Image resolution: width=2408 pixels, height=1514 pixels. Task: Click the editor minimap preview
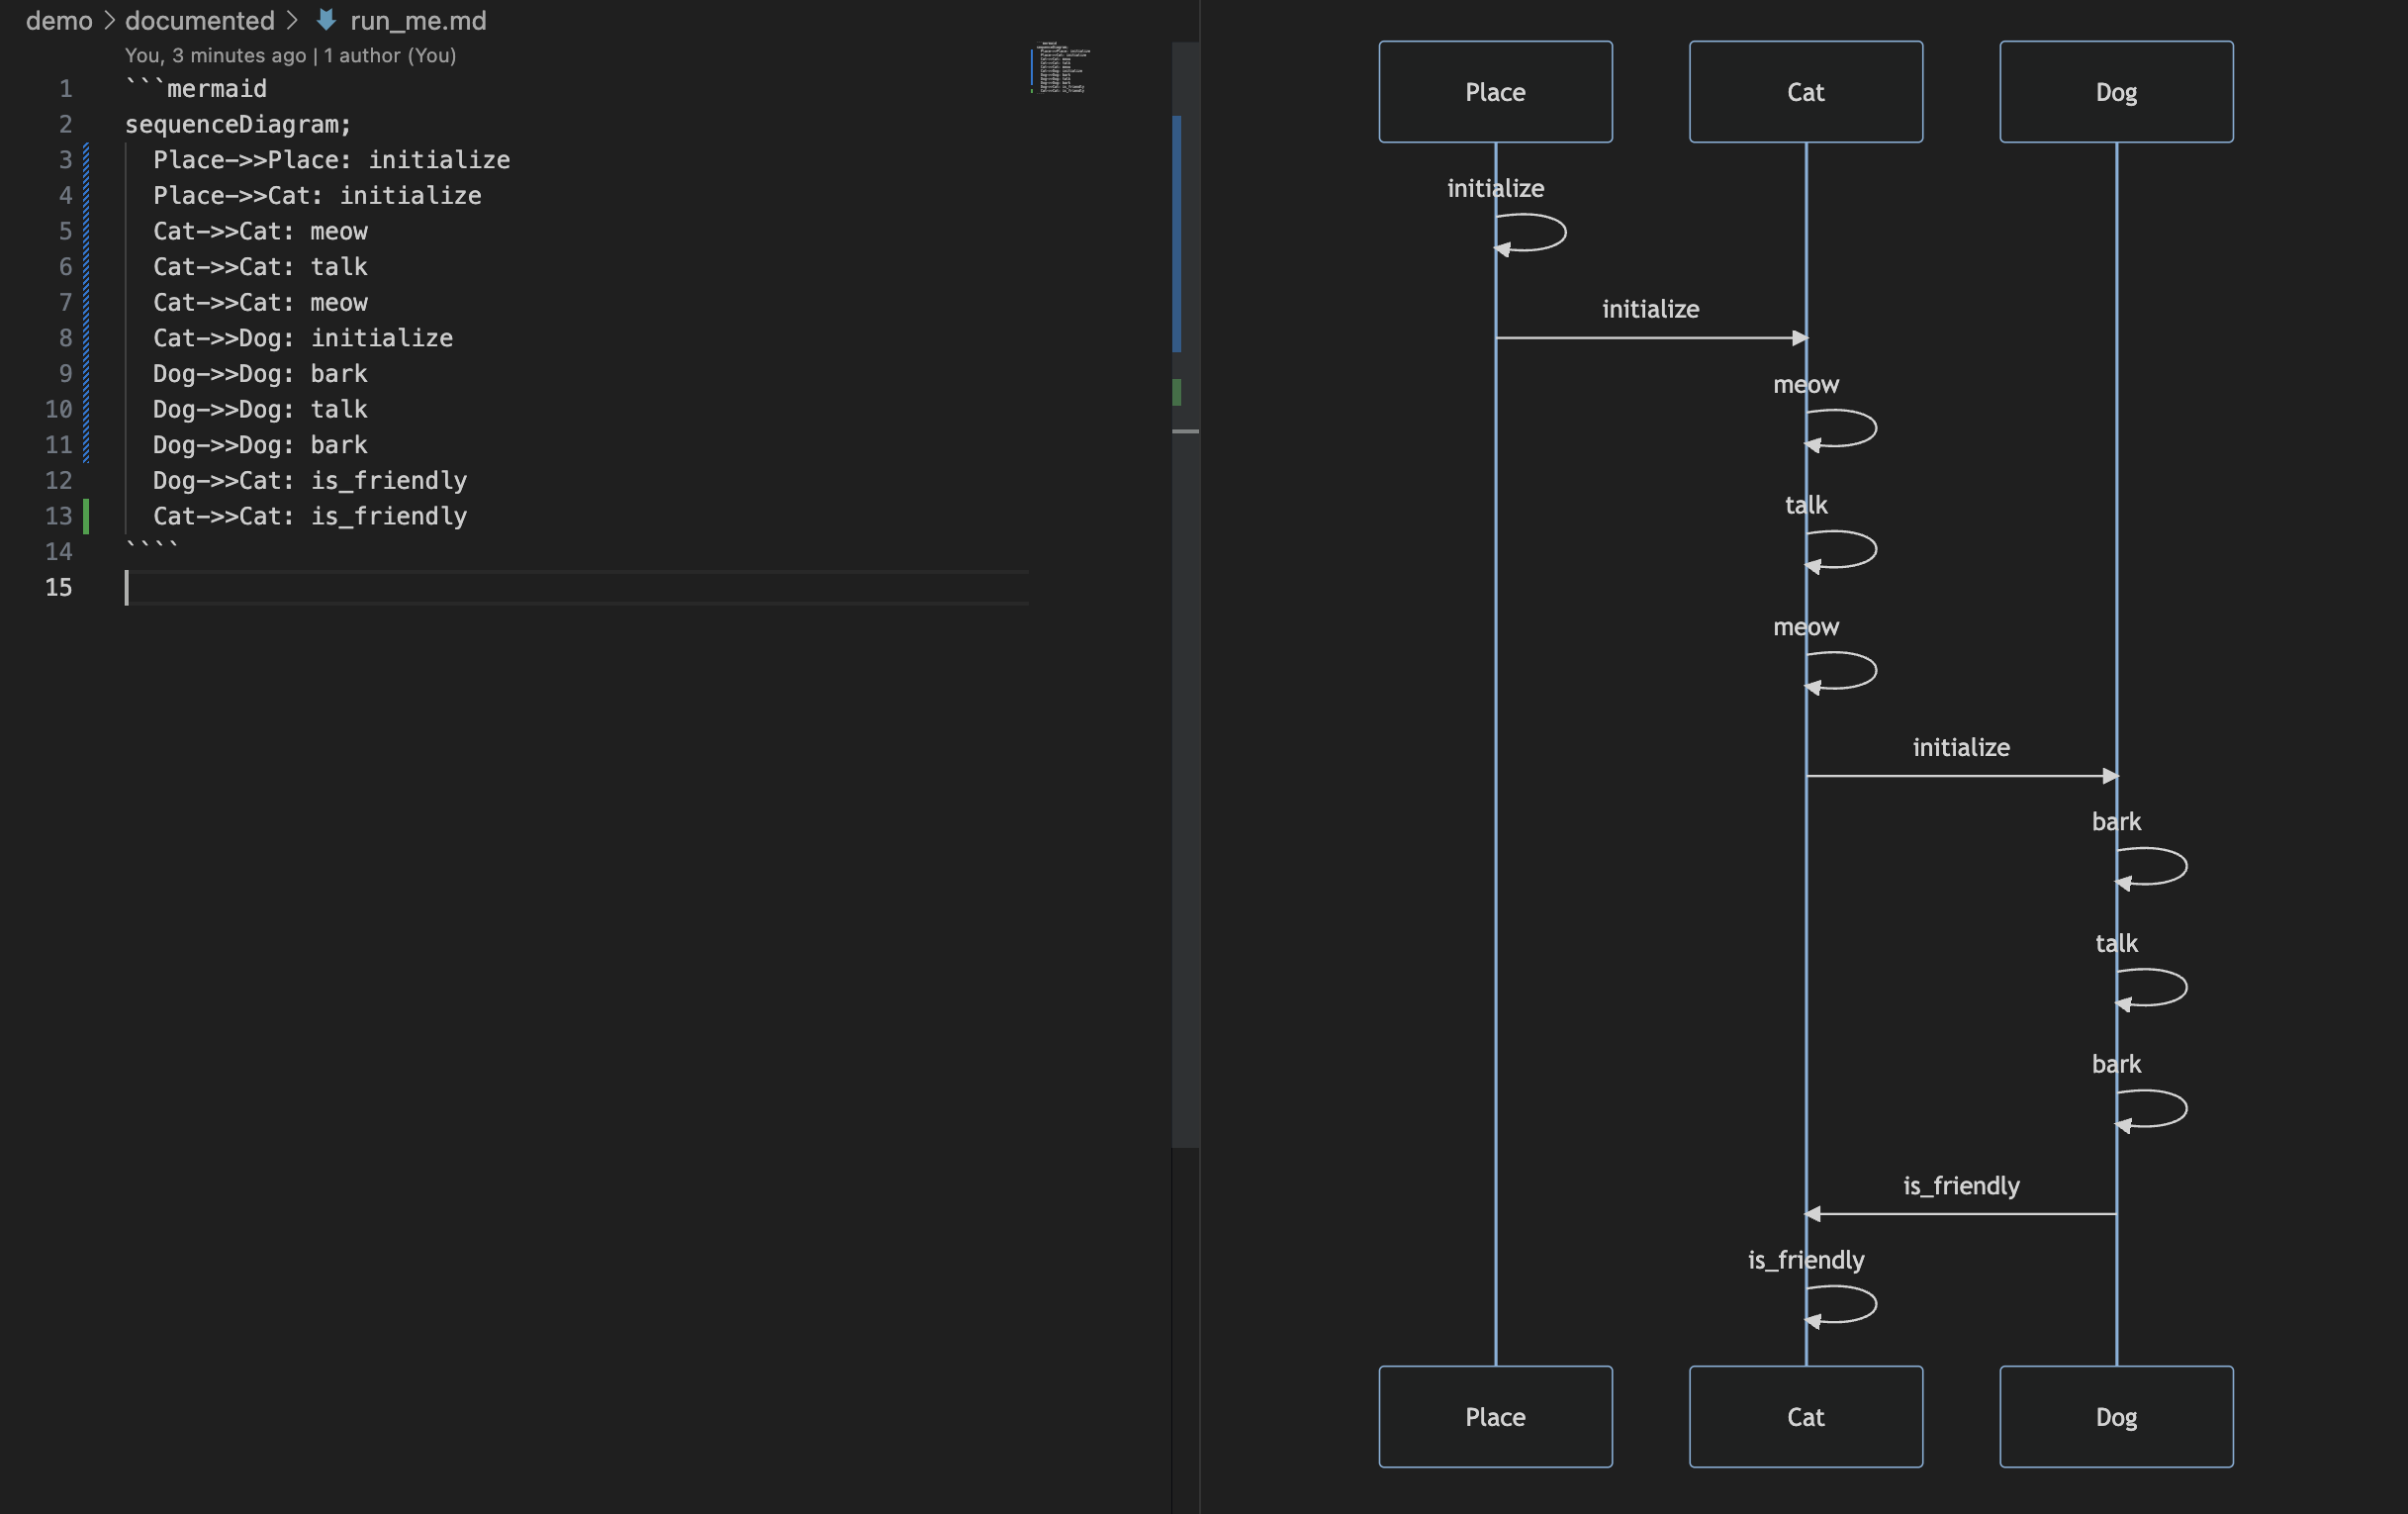click(x=1062, y=68)
